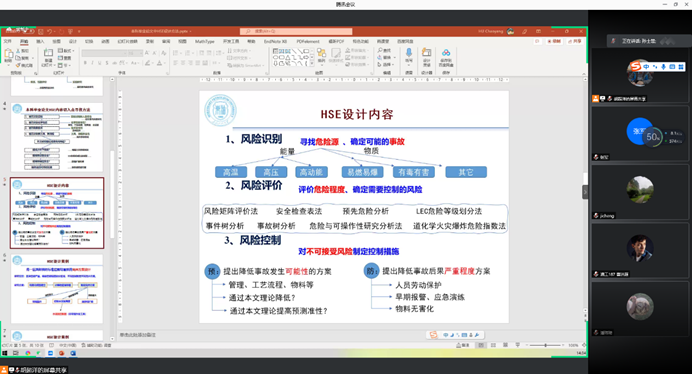Click the pen drawing icon in title bar
The width and height of the screenshot is (692, 374).
[524, 31]
